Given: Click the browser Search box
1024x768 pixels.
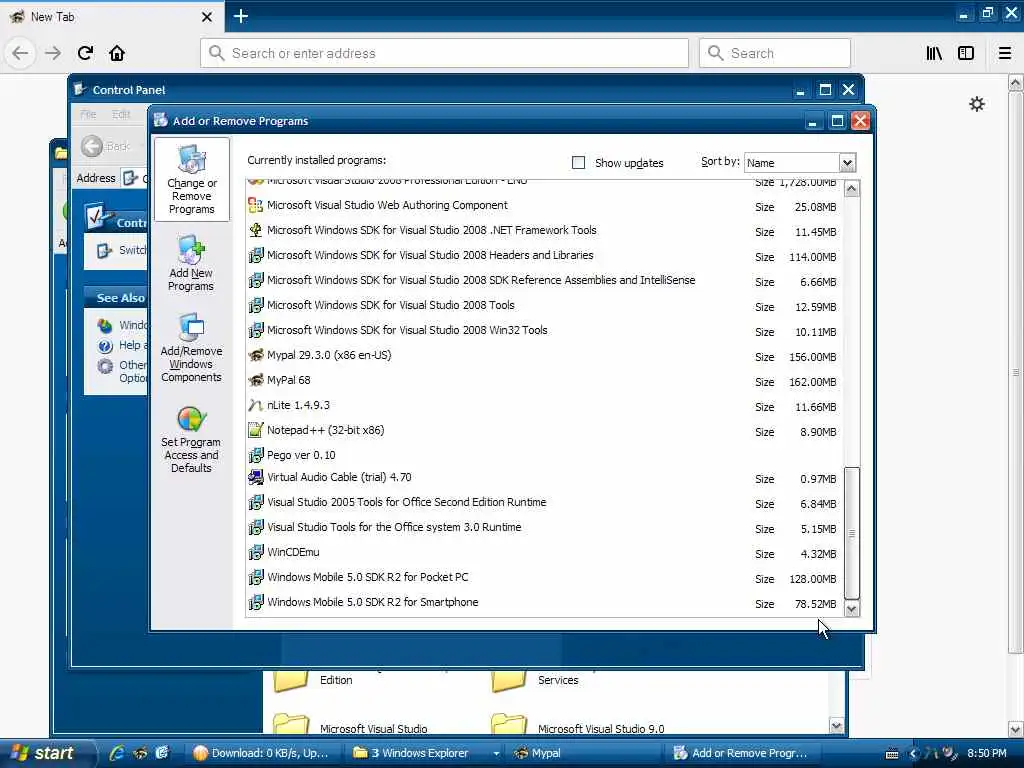Looking at the screenshot, I should point(775,53).
